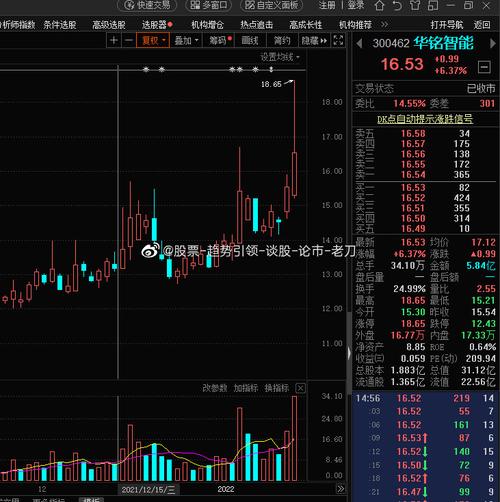
Task: Click the 登录 login link
Action: tap(356, 5)
